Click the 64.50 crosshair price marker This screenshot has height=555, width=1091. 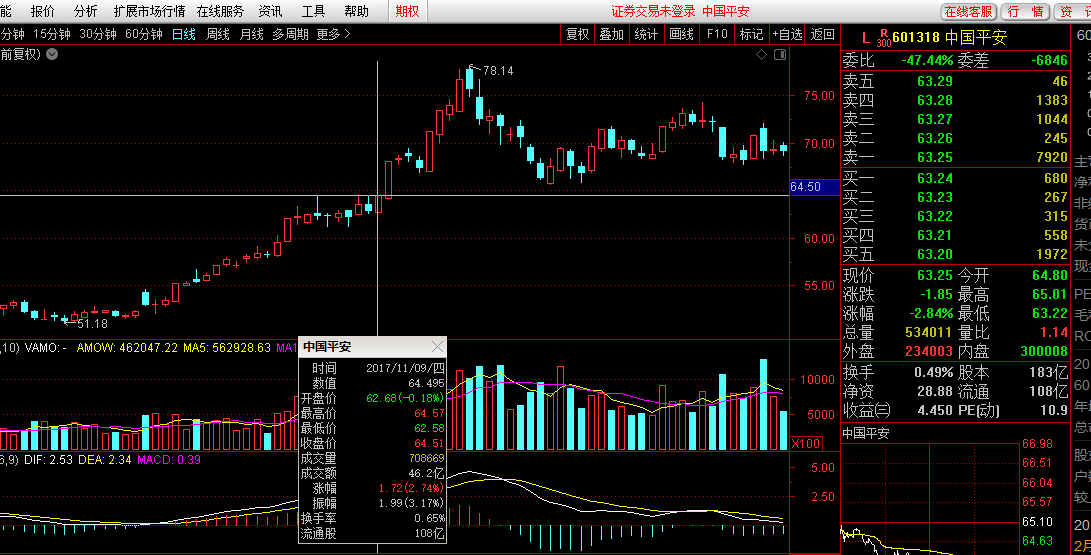pos(814,186)
